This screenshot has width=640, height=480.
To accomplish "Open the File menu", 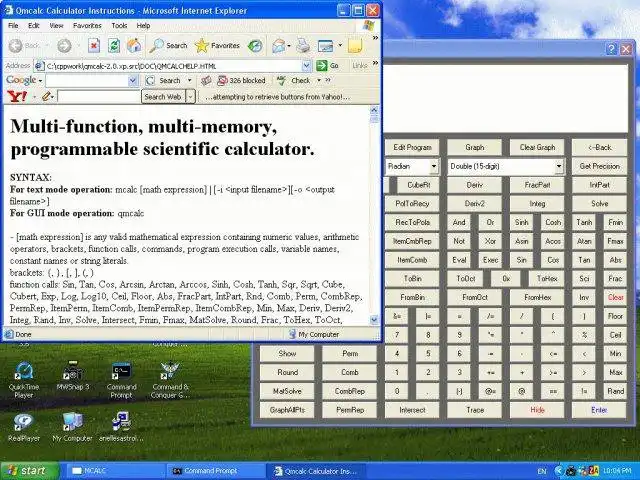I will 13,25.
